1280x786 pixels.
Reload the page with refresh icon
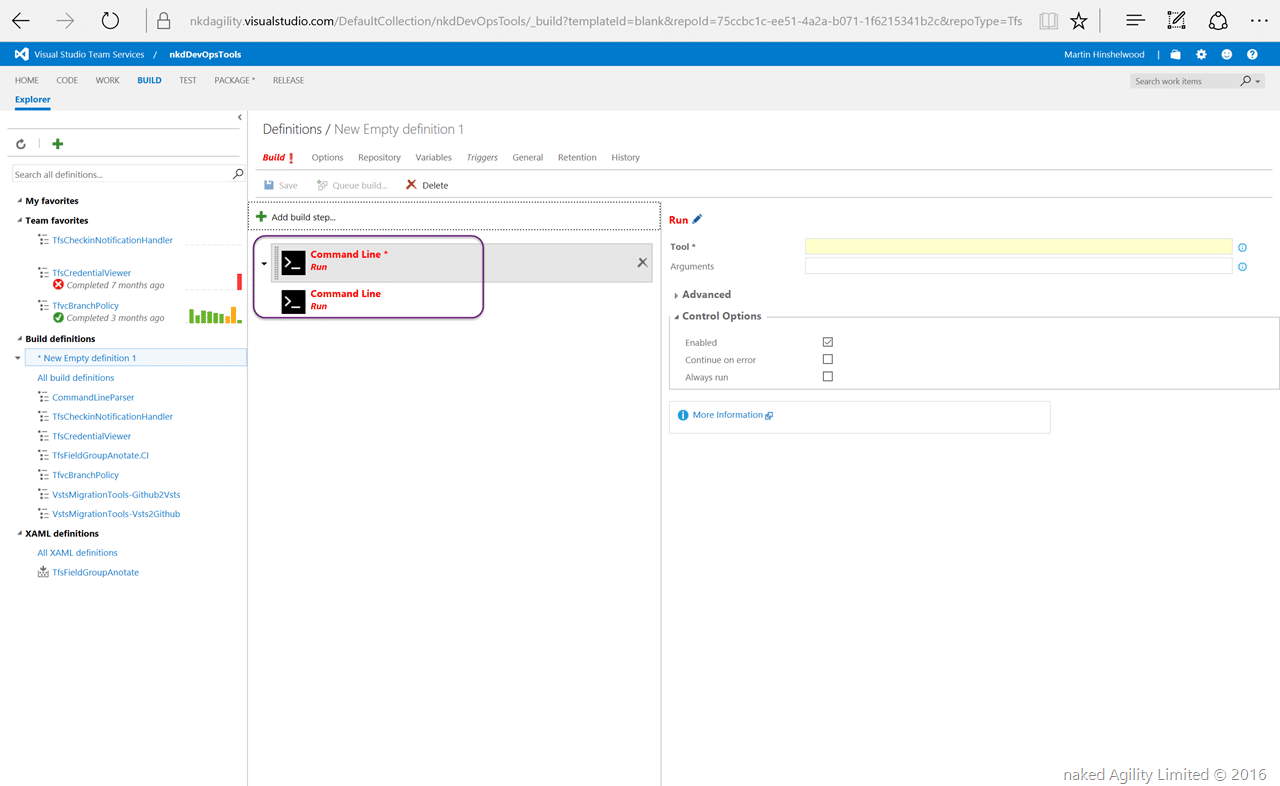[111, 20]
